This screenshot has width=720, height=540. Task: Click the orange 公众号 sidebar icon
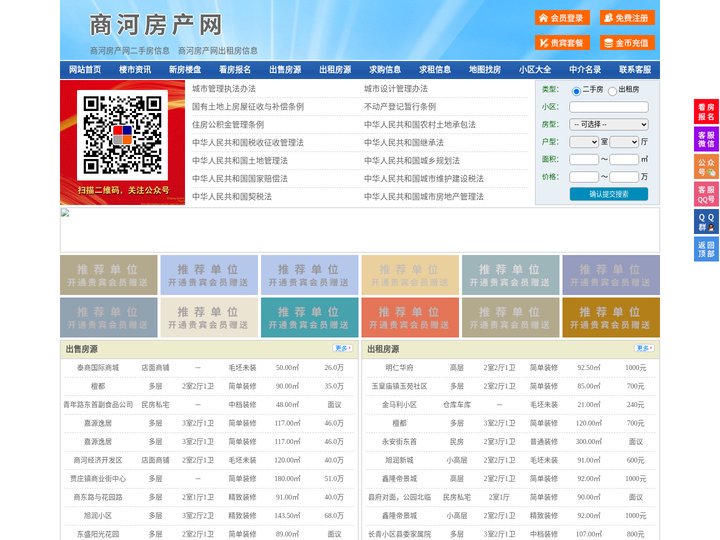(x=706, y=167)
